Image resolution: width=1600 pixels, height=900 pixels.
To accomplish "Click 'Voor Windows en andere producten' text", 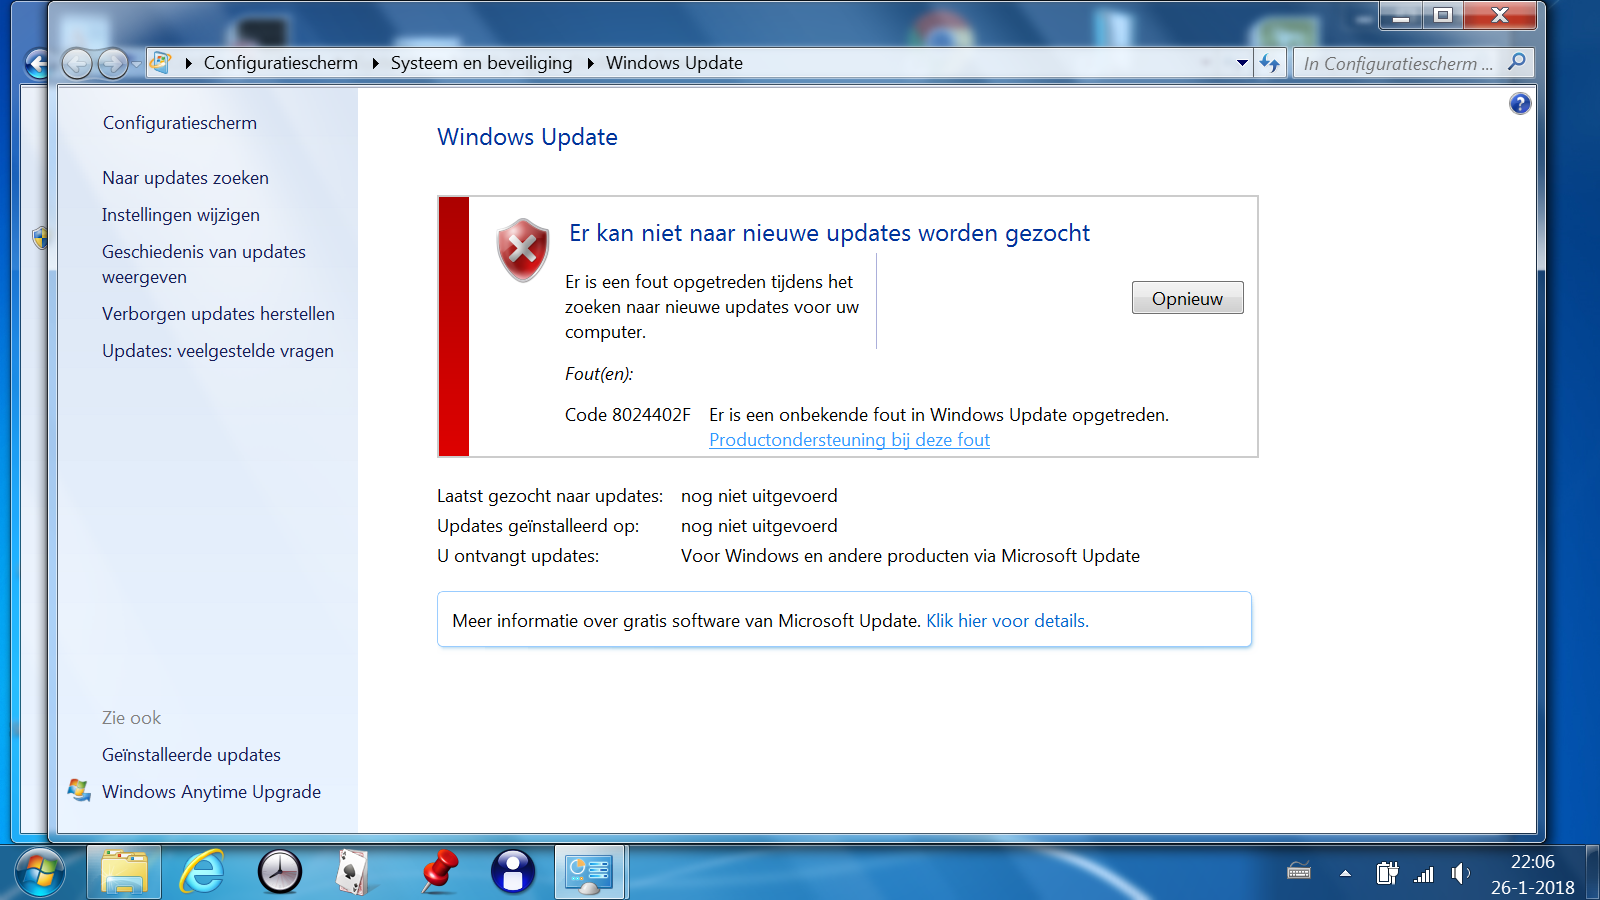I will tap(910, 556).
